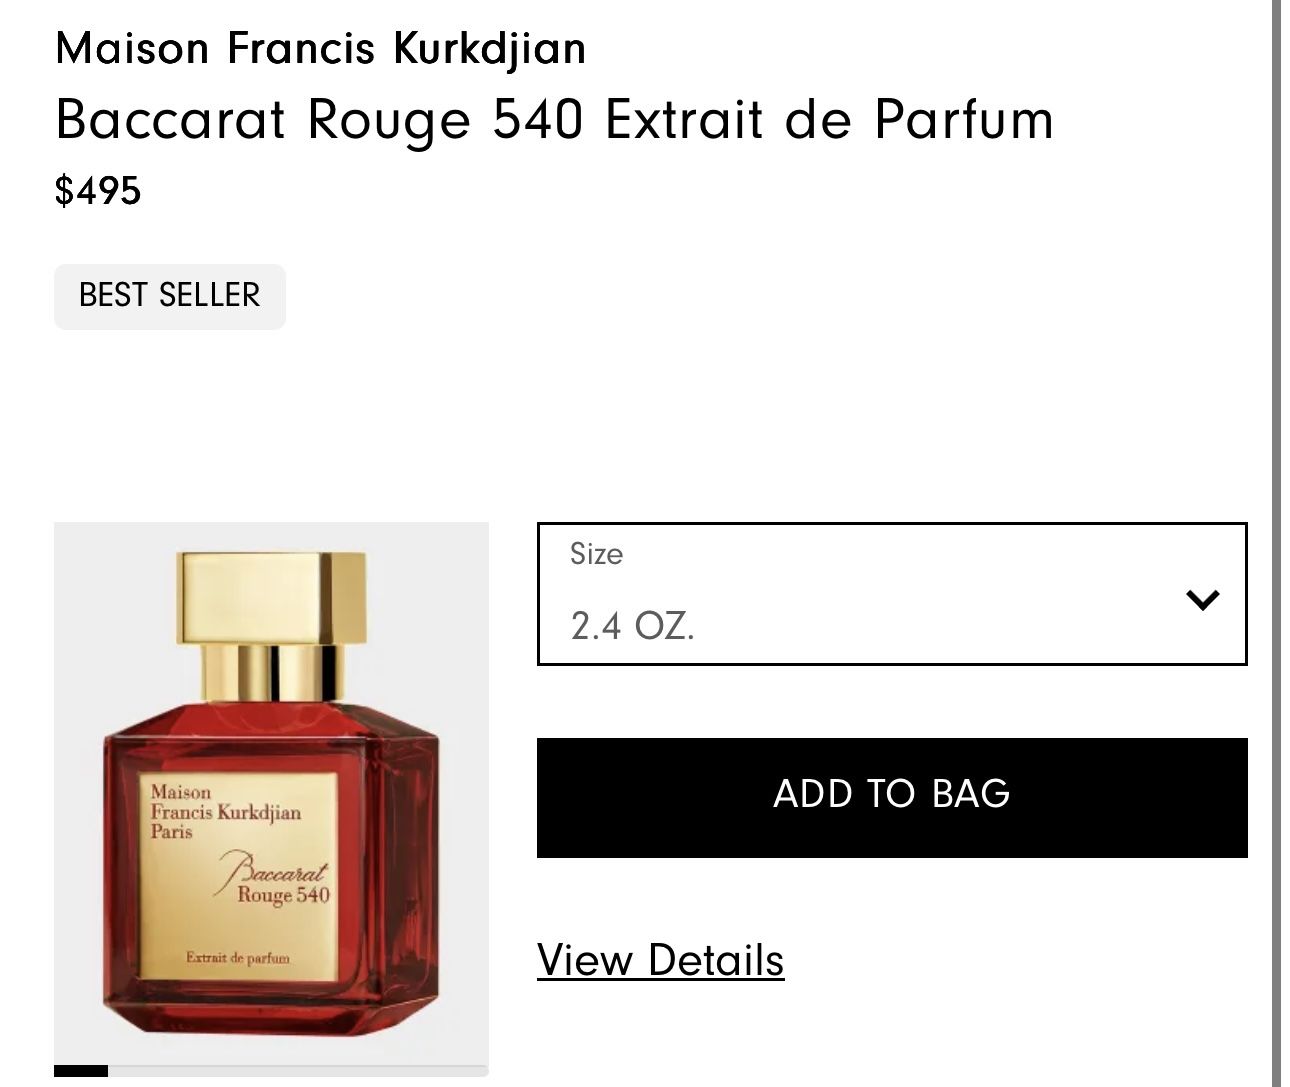Screen dimensions: 1290x1087
Task: Click the $495 price text
Action: [x=98, y=190]
